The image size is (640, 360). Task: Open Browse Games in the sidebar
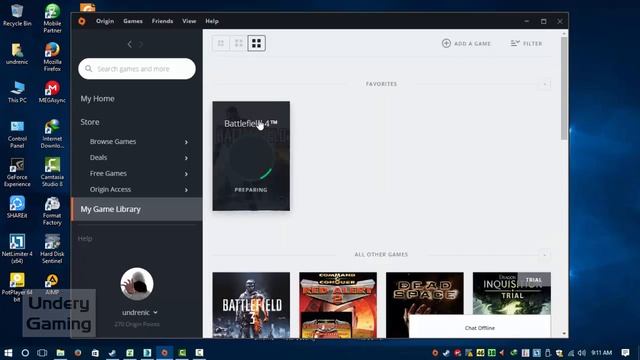pos(113,142)
